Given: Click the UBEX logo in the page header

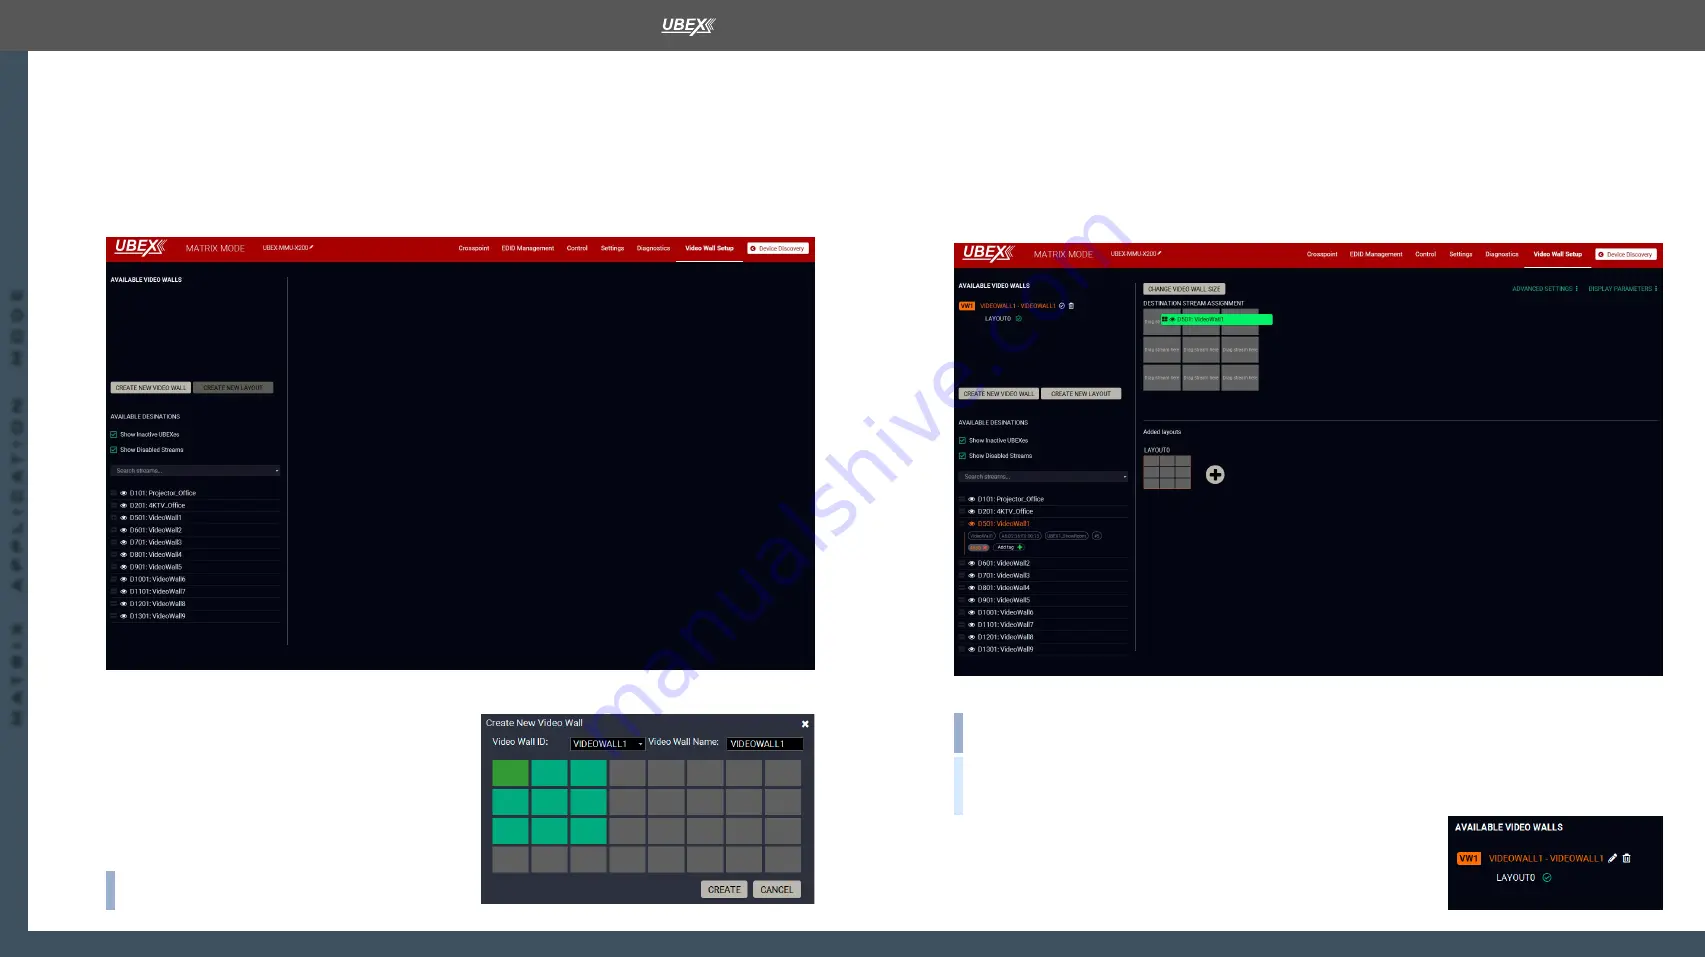Looking at the screenshot, I should (688, 25).
